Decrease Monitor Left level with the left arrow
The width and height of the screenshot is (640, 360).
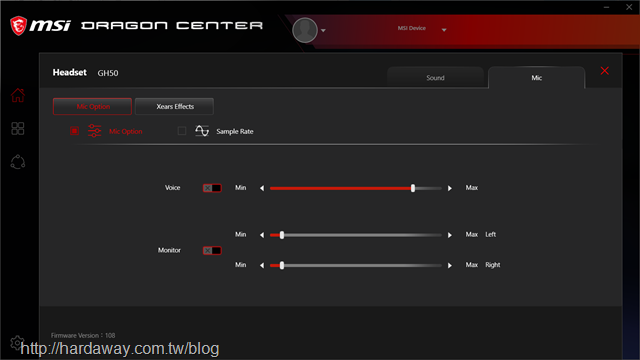(x=262, y=235)
